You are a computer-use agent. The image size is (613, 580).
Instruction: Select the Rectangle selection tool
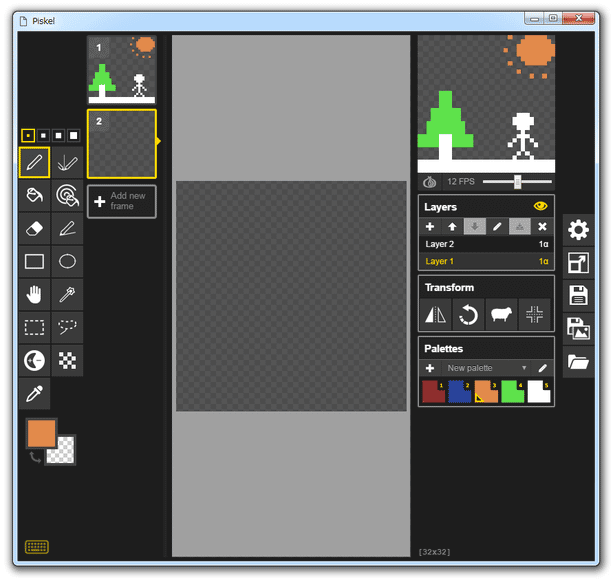pos(34,327)
